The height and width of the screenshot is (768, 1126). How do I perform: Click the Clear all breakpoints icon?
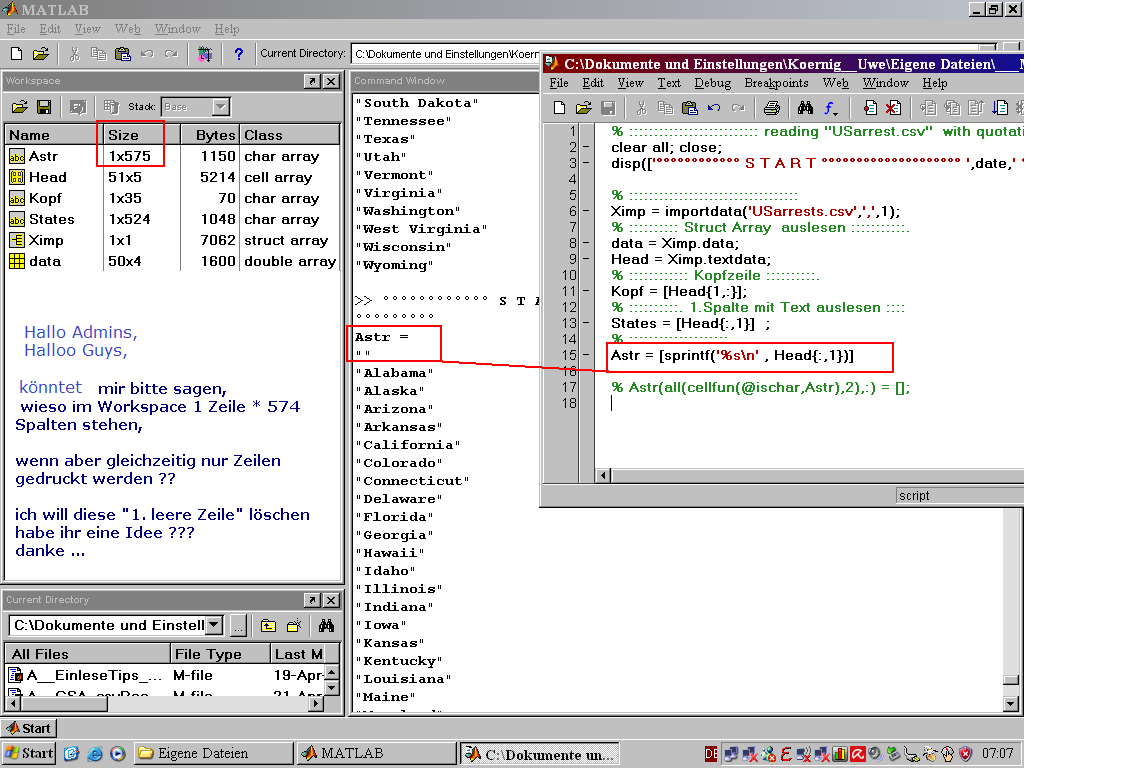tap(891, 108)
